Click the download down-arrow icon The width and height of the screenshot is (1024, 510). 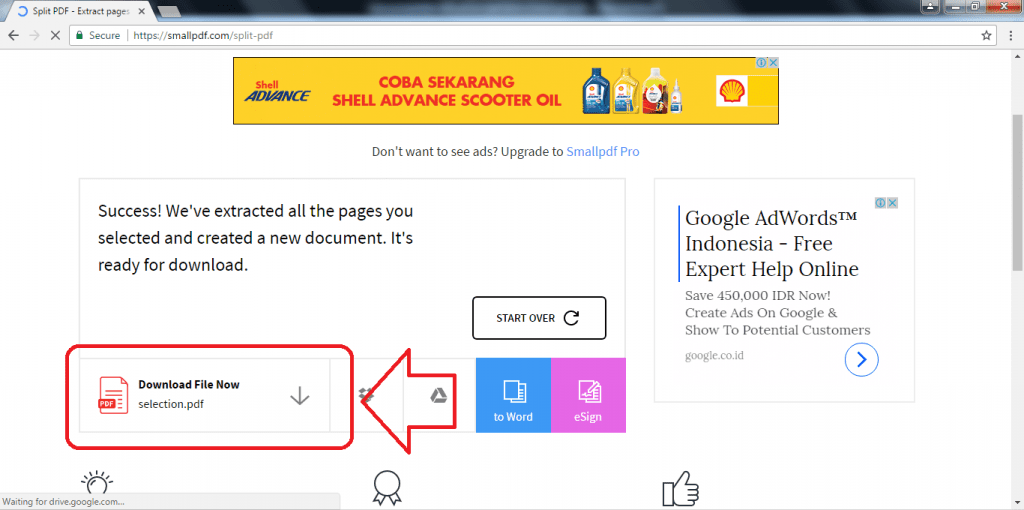[299, 395]
